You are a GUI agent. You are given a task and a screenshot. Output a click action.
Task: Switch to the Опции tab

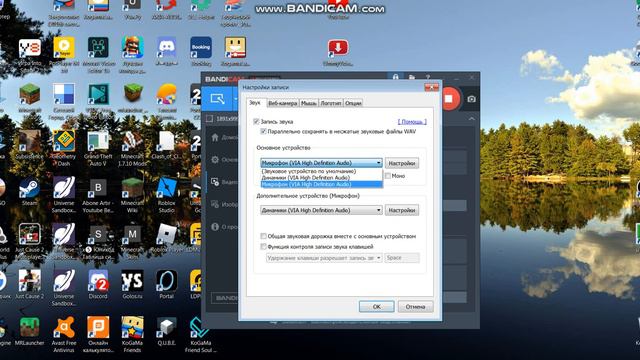pos(353,103)
